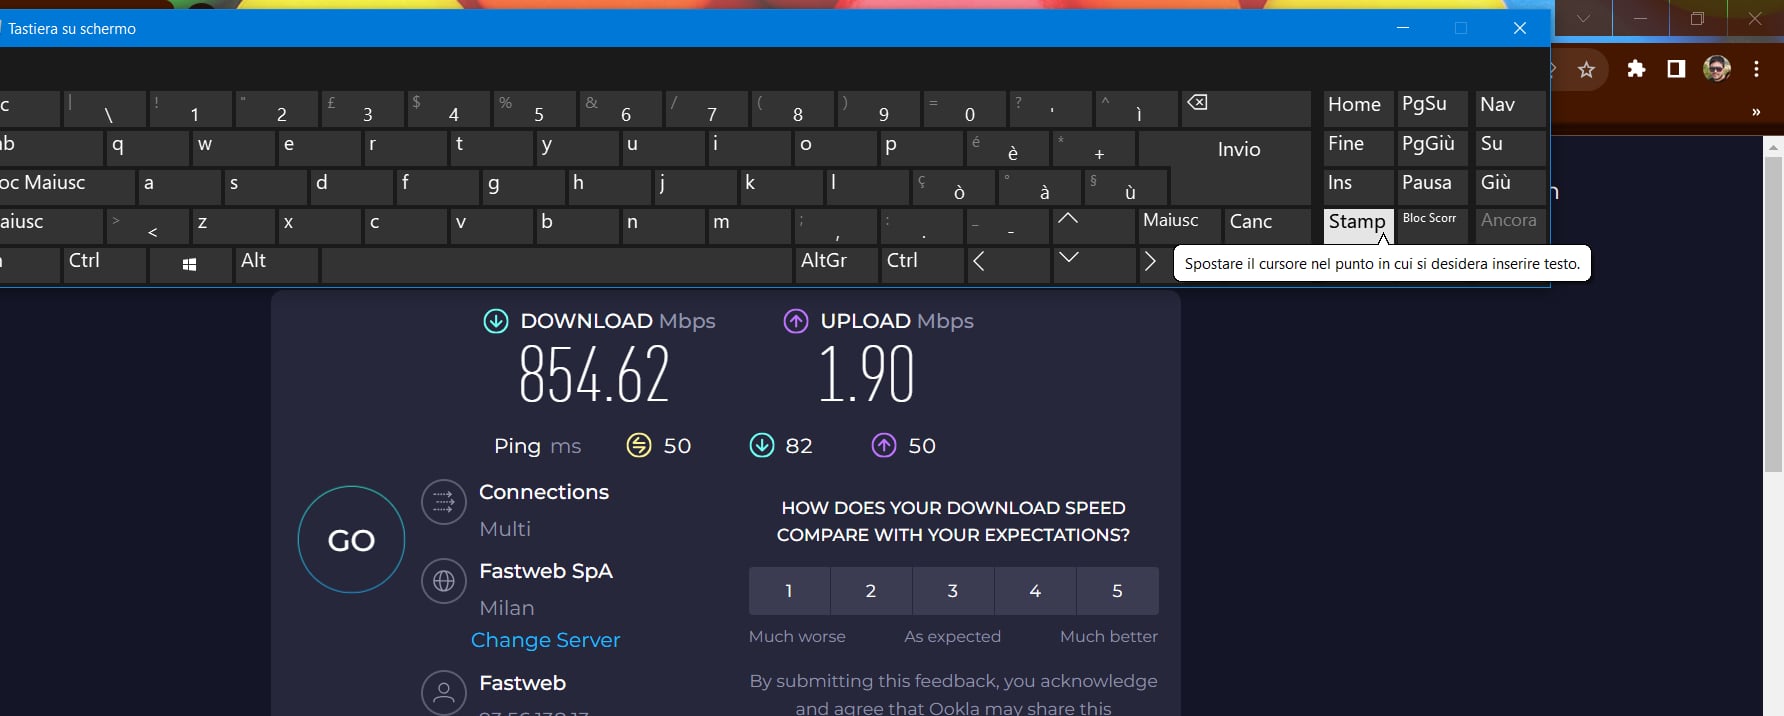Toggle the Bloc Scorr key

[x=1430, y=222]
